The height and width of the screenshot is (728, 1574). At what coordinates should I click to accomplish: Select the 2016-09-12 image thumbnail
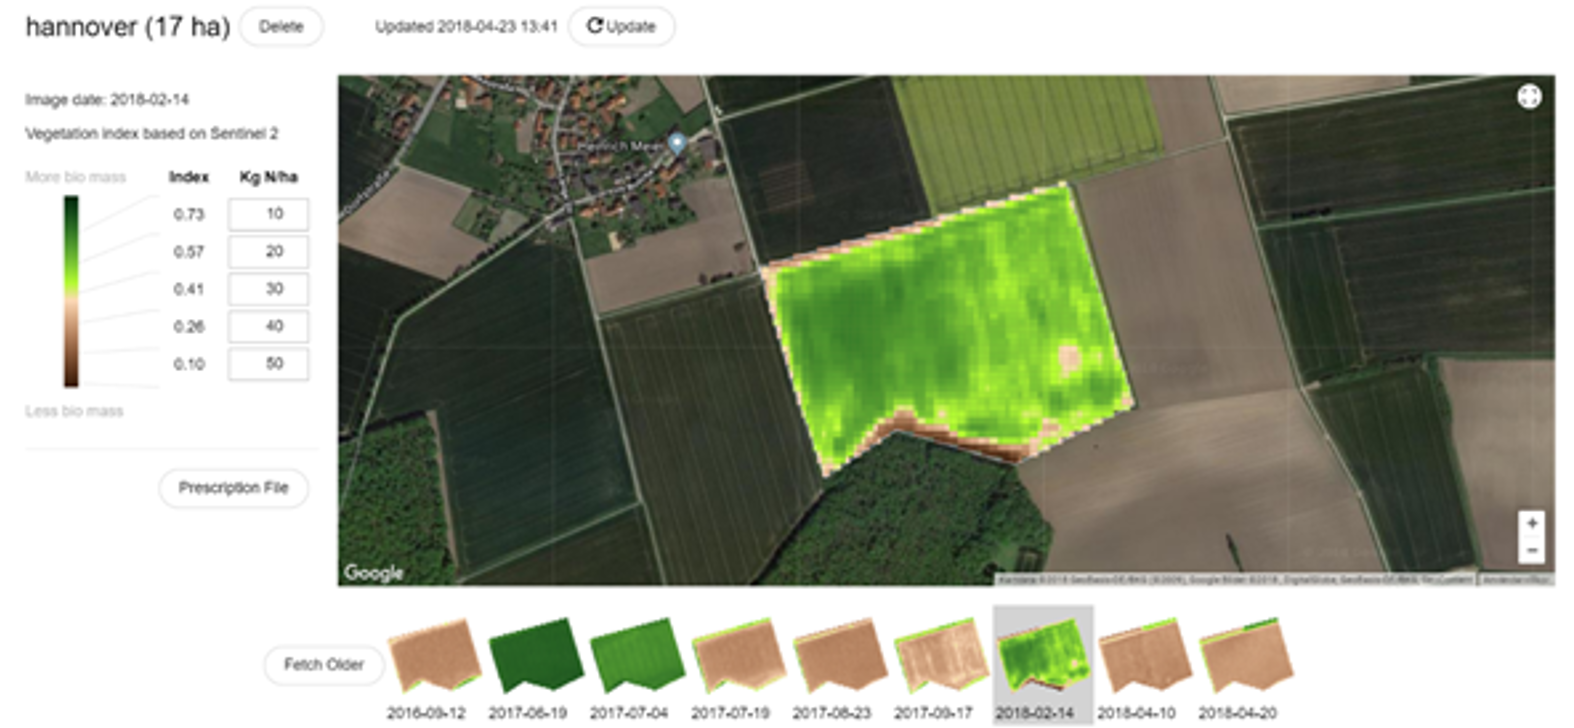pos(434,656)
